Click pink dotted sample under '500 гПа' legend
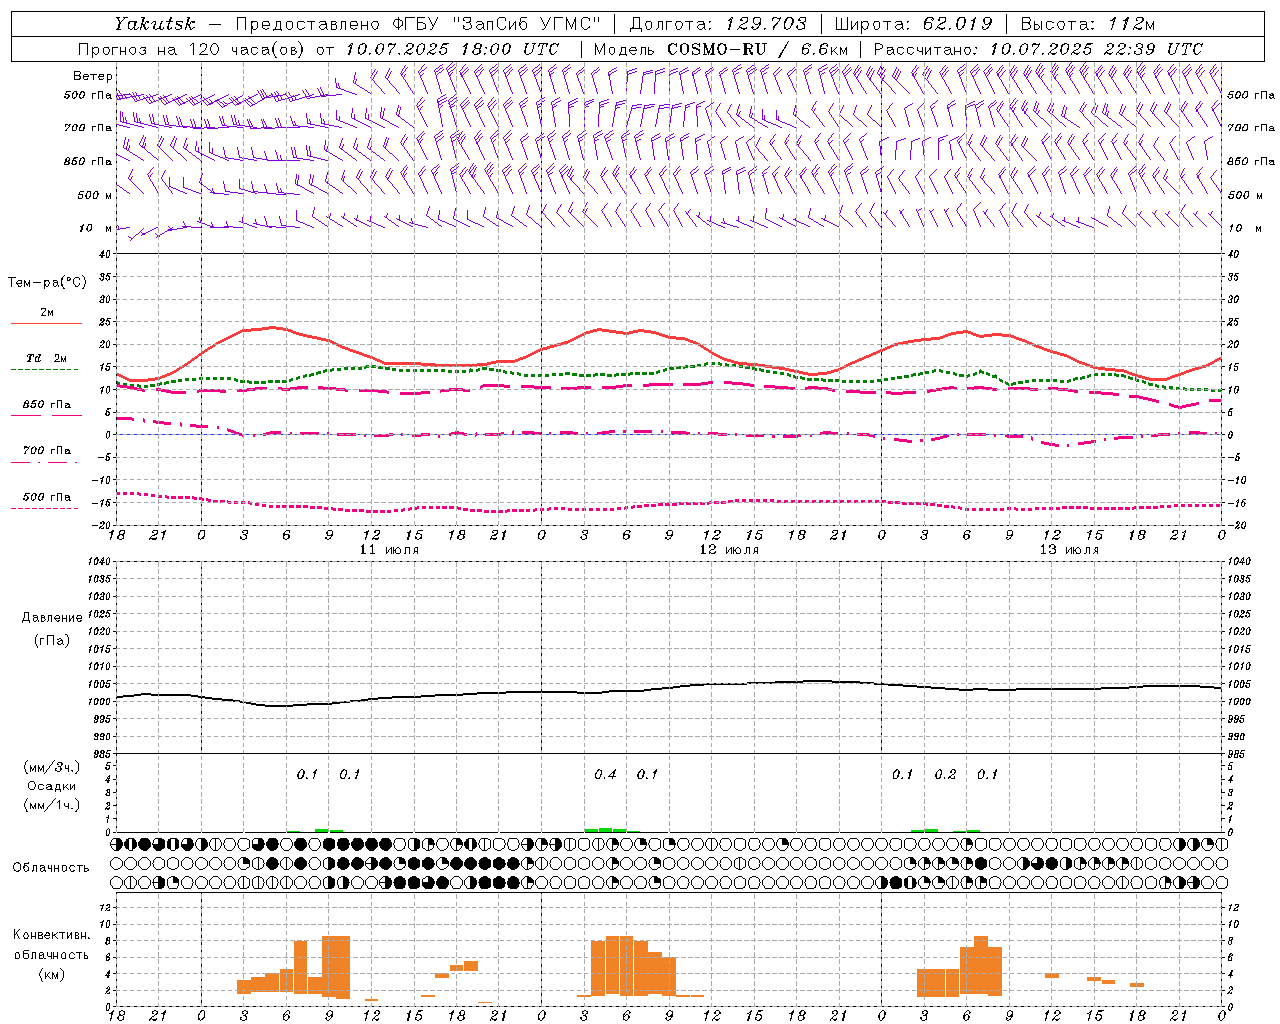Viewport: 1280px width, 1024px height. pos(44,509)
